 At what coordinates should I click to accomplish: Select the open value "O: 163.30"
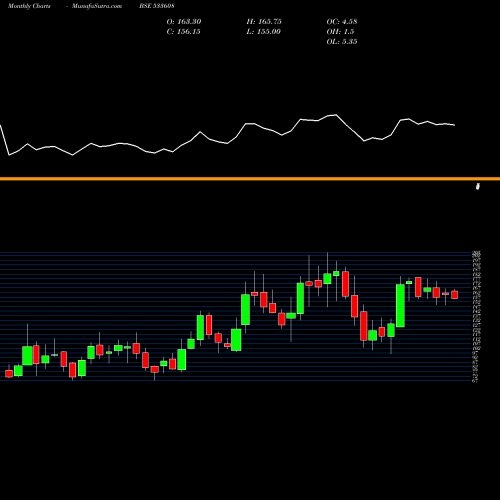tap(184, 22)
